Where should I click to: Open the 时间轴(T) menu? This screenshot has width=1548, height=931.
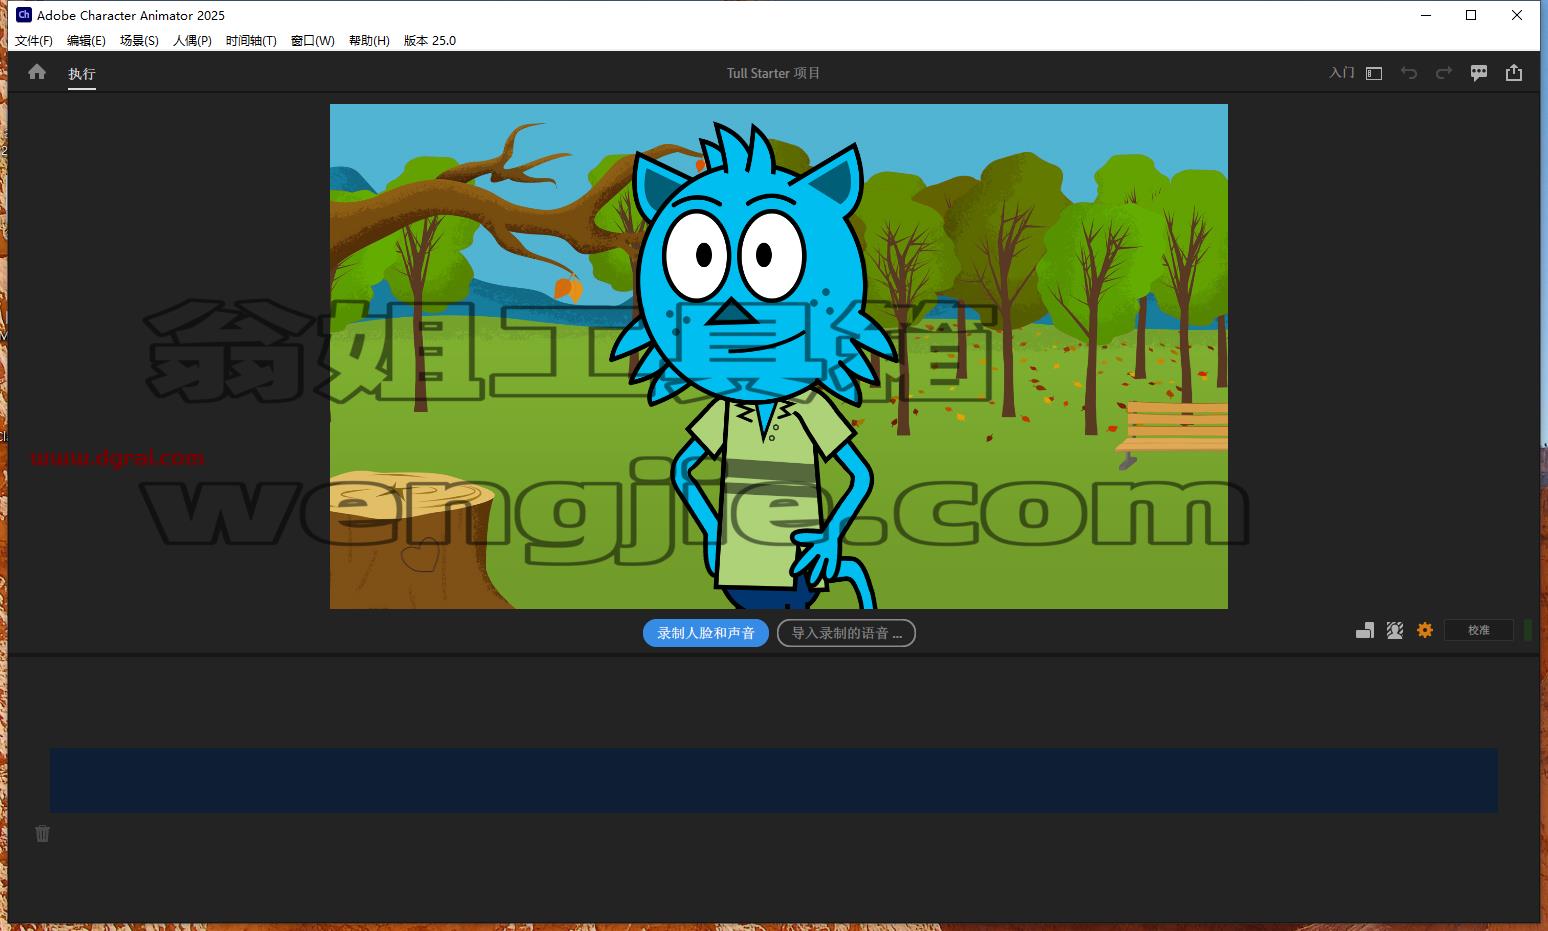[251, 41]
